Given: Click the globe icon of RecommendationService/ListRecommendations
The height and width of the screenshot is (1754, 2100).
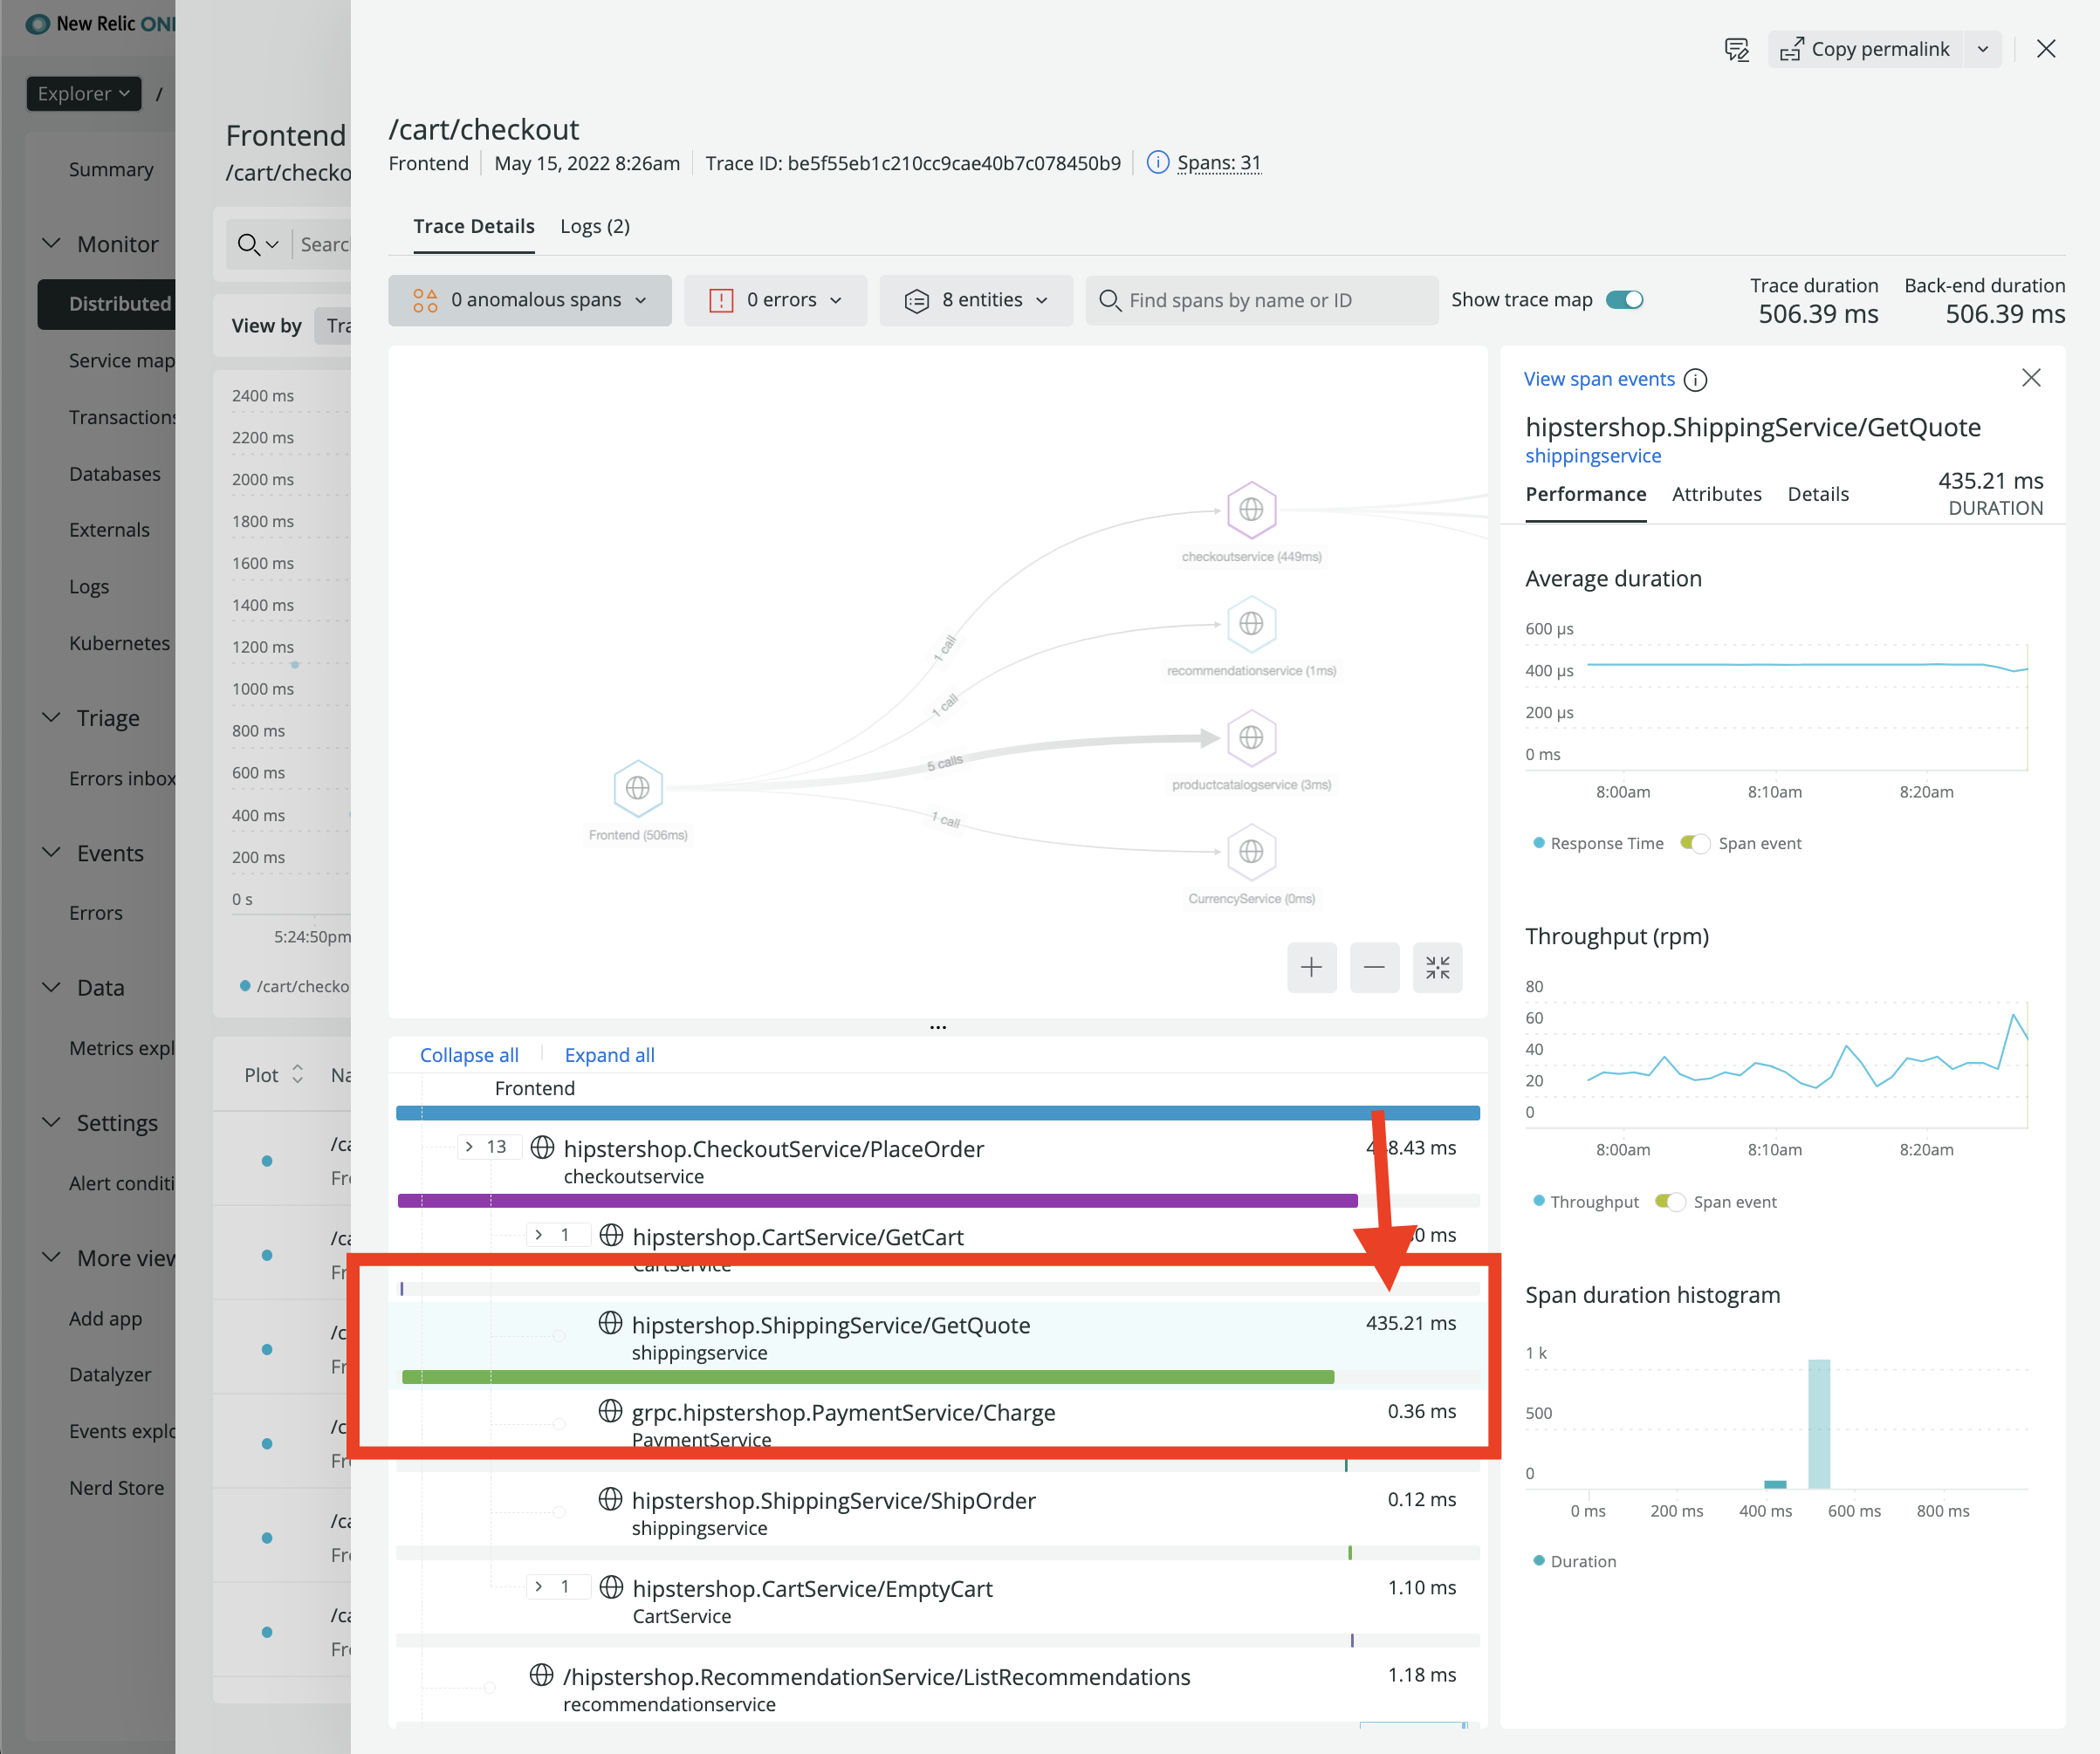Looking at the screenshot, I should 541,1675.
